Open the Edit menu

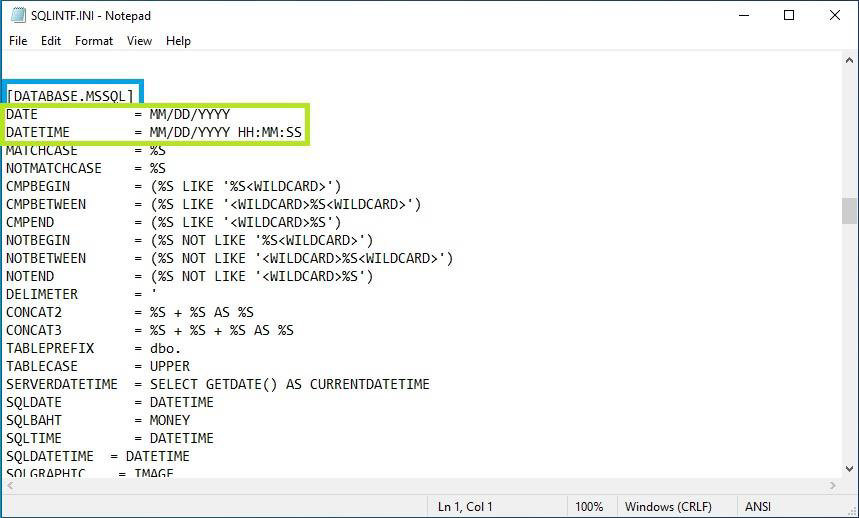pos(51,41)
